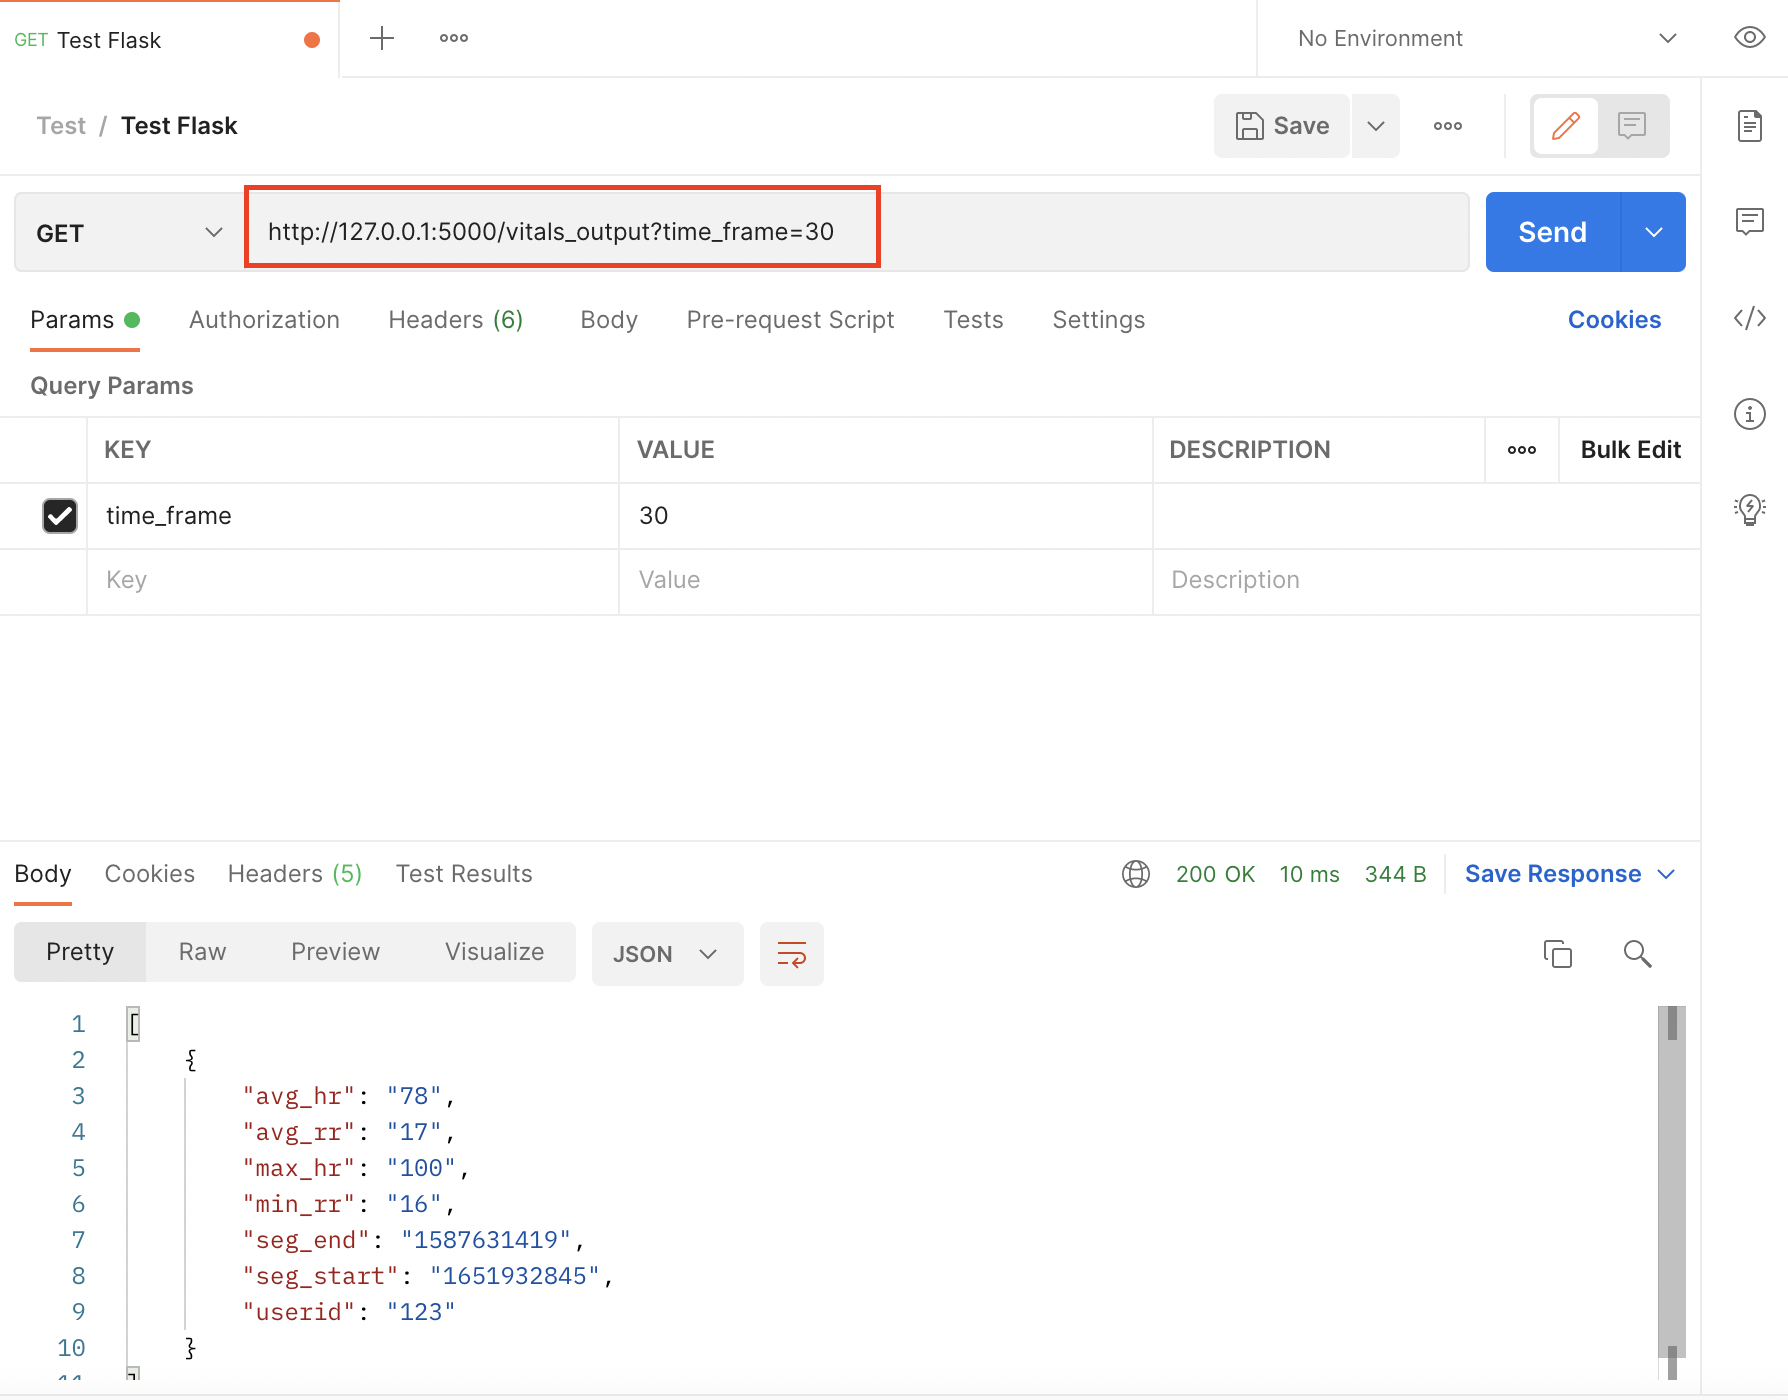Open the No Environment selector

[1486, 39]
